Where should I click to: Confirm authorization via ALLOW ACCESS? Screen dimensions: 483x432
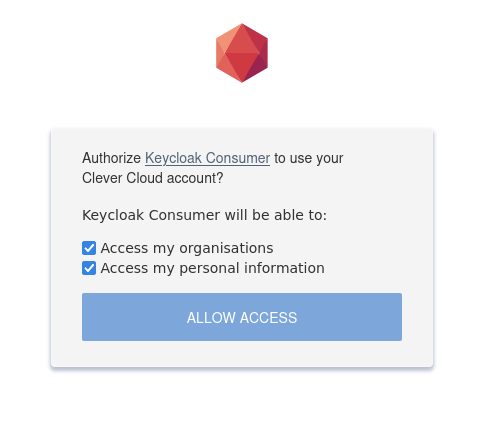point(242,317)
